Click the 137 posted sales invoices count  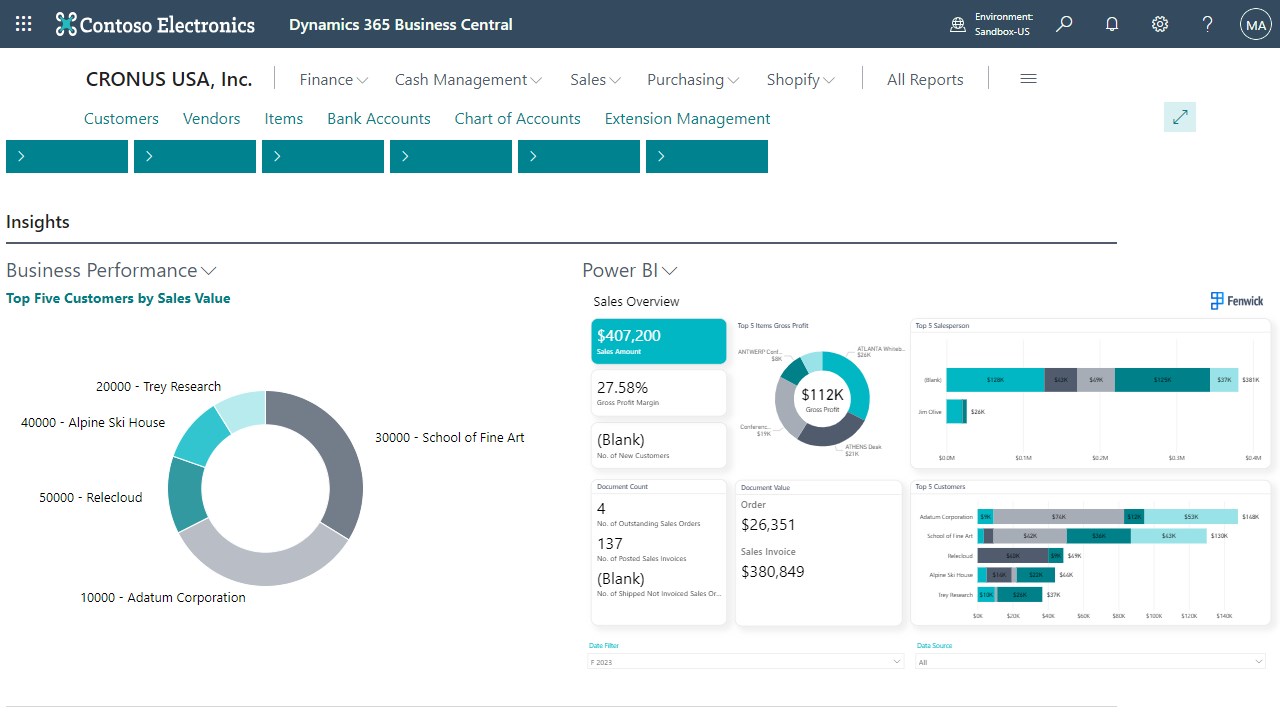(610, 544)
